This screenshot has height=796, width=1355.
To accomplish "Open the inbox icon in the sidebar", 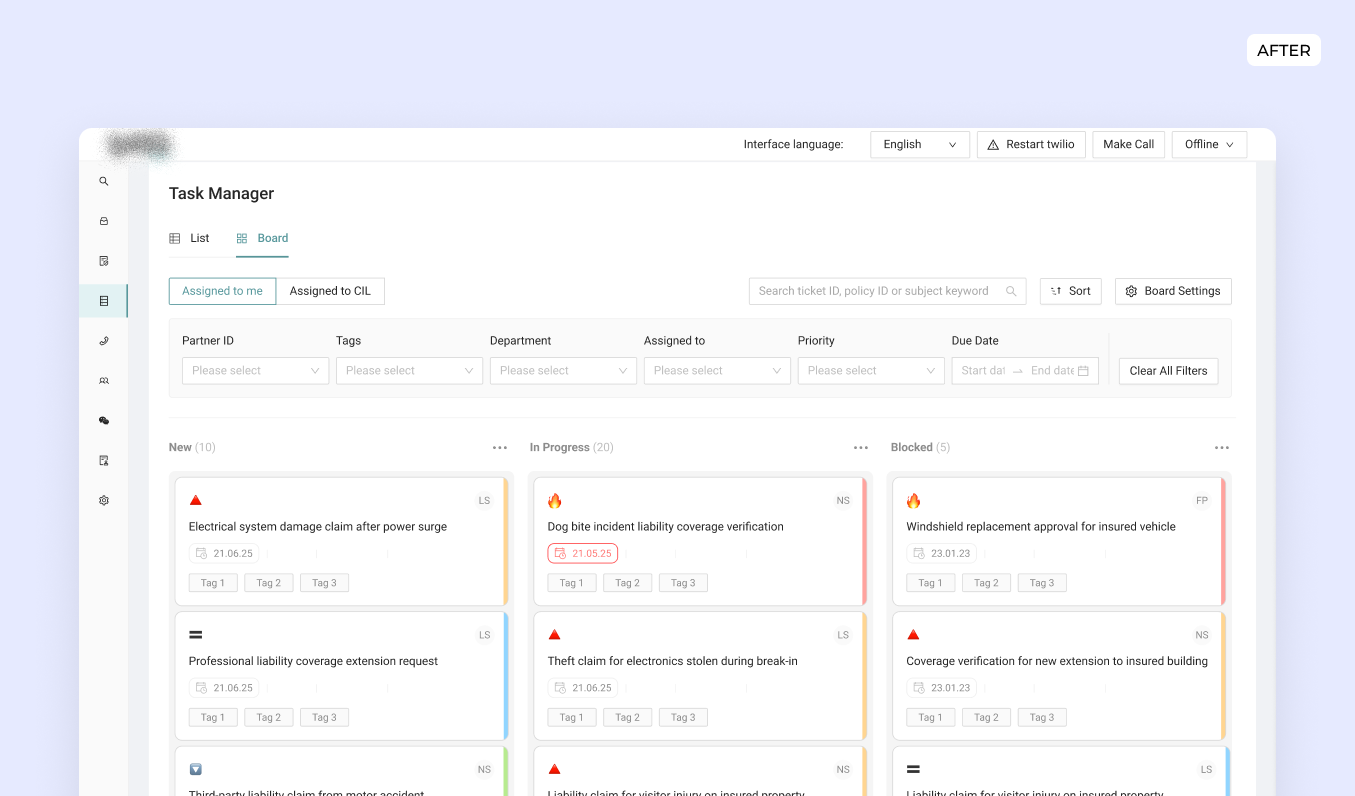I will [x=104, y=221].
